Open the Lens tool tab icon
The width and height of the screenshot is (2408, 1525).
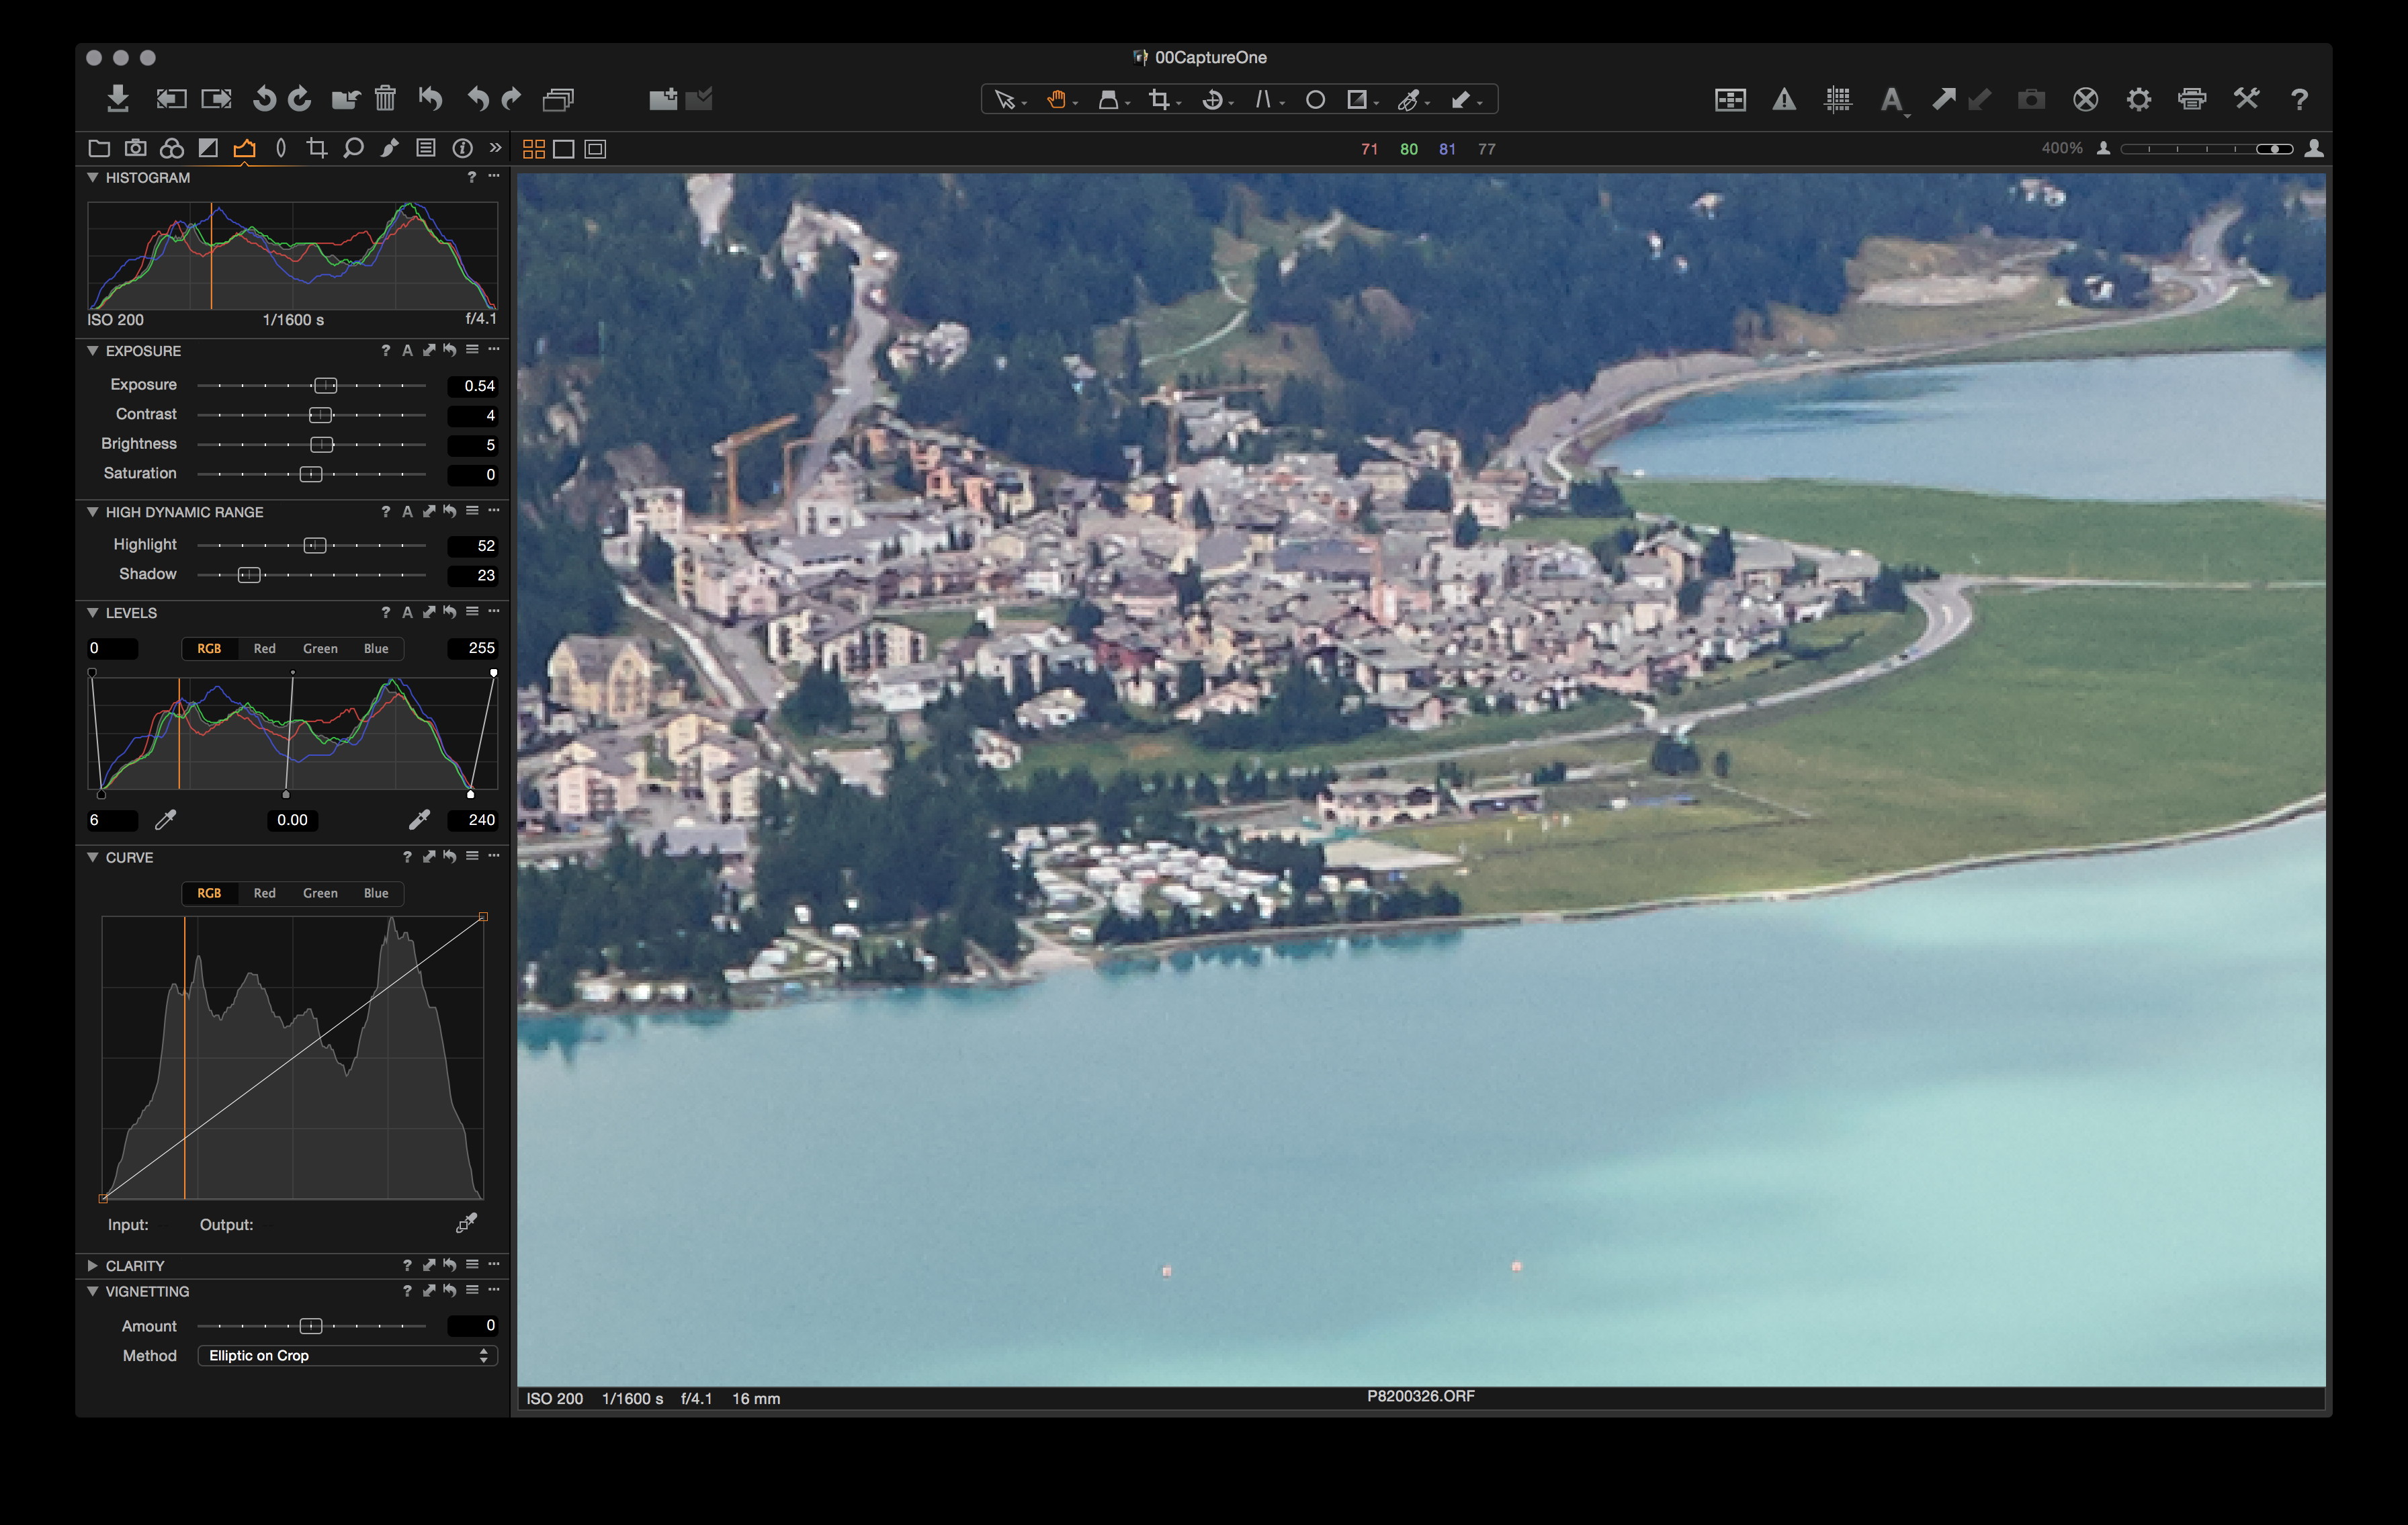coord(281,148)
